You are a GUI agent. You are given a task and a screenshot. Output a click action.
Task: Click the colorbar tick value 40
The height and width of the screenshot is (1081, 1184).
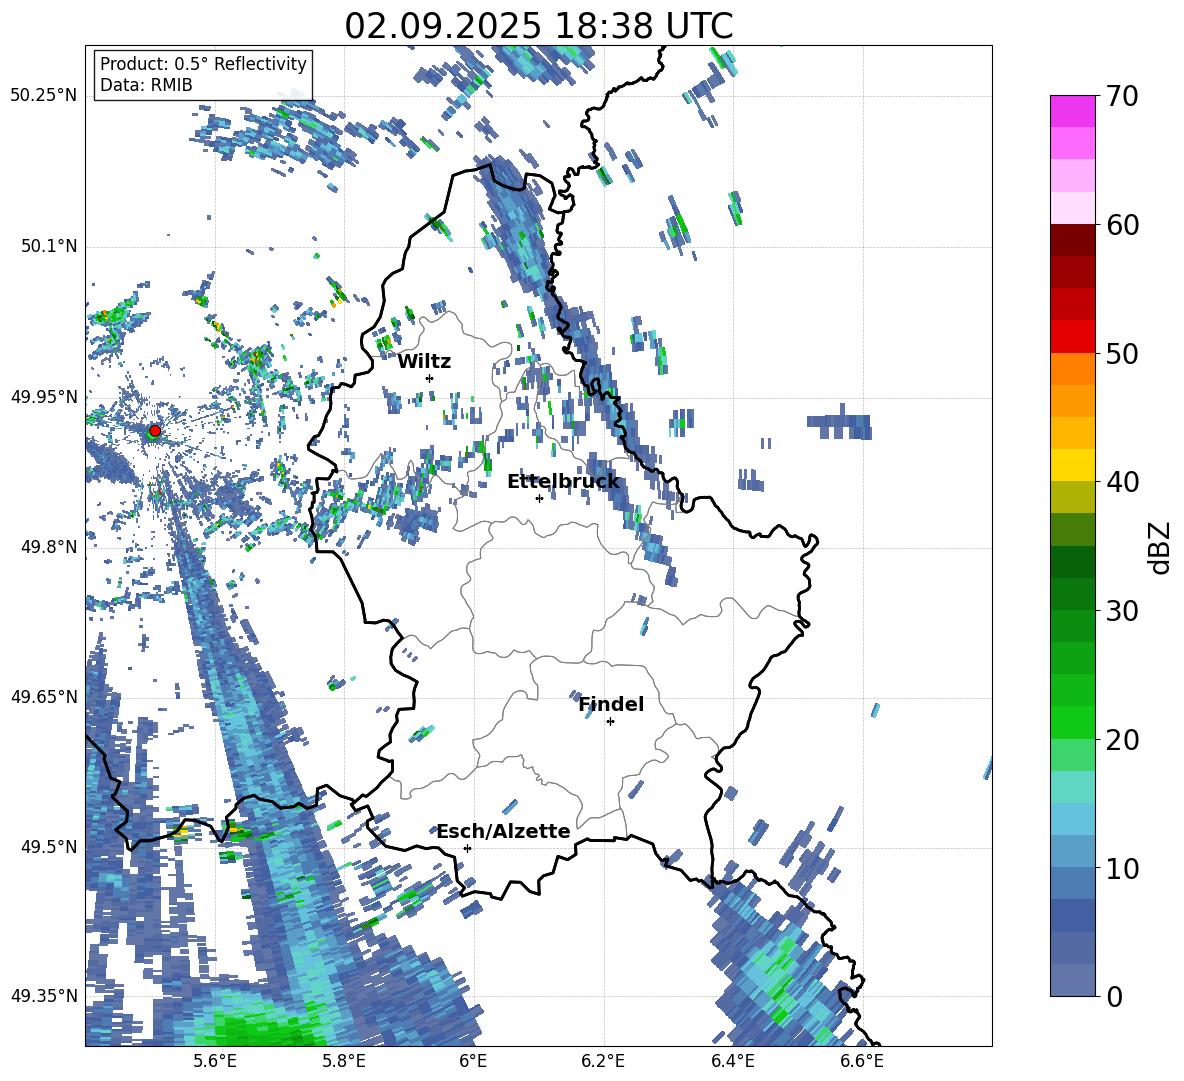pyautogui.click(x=1122, y=482)
